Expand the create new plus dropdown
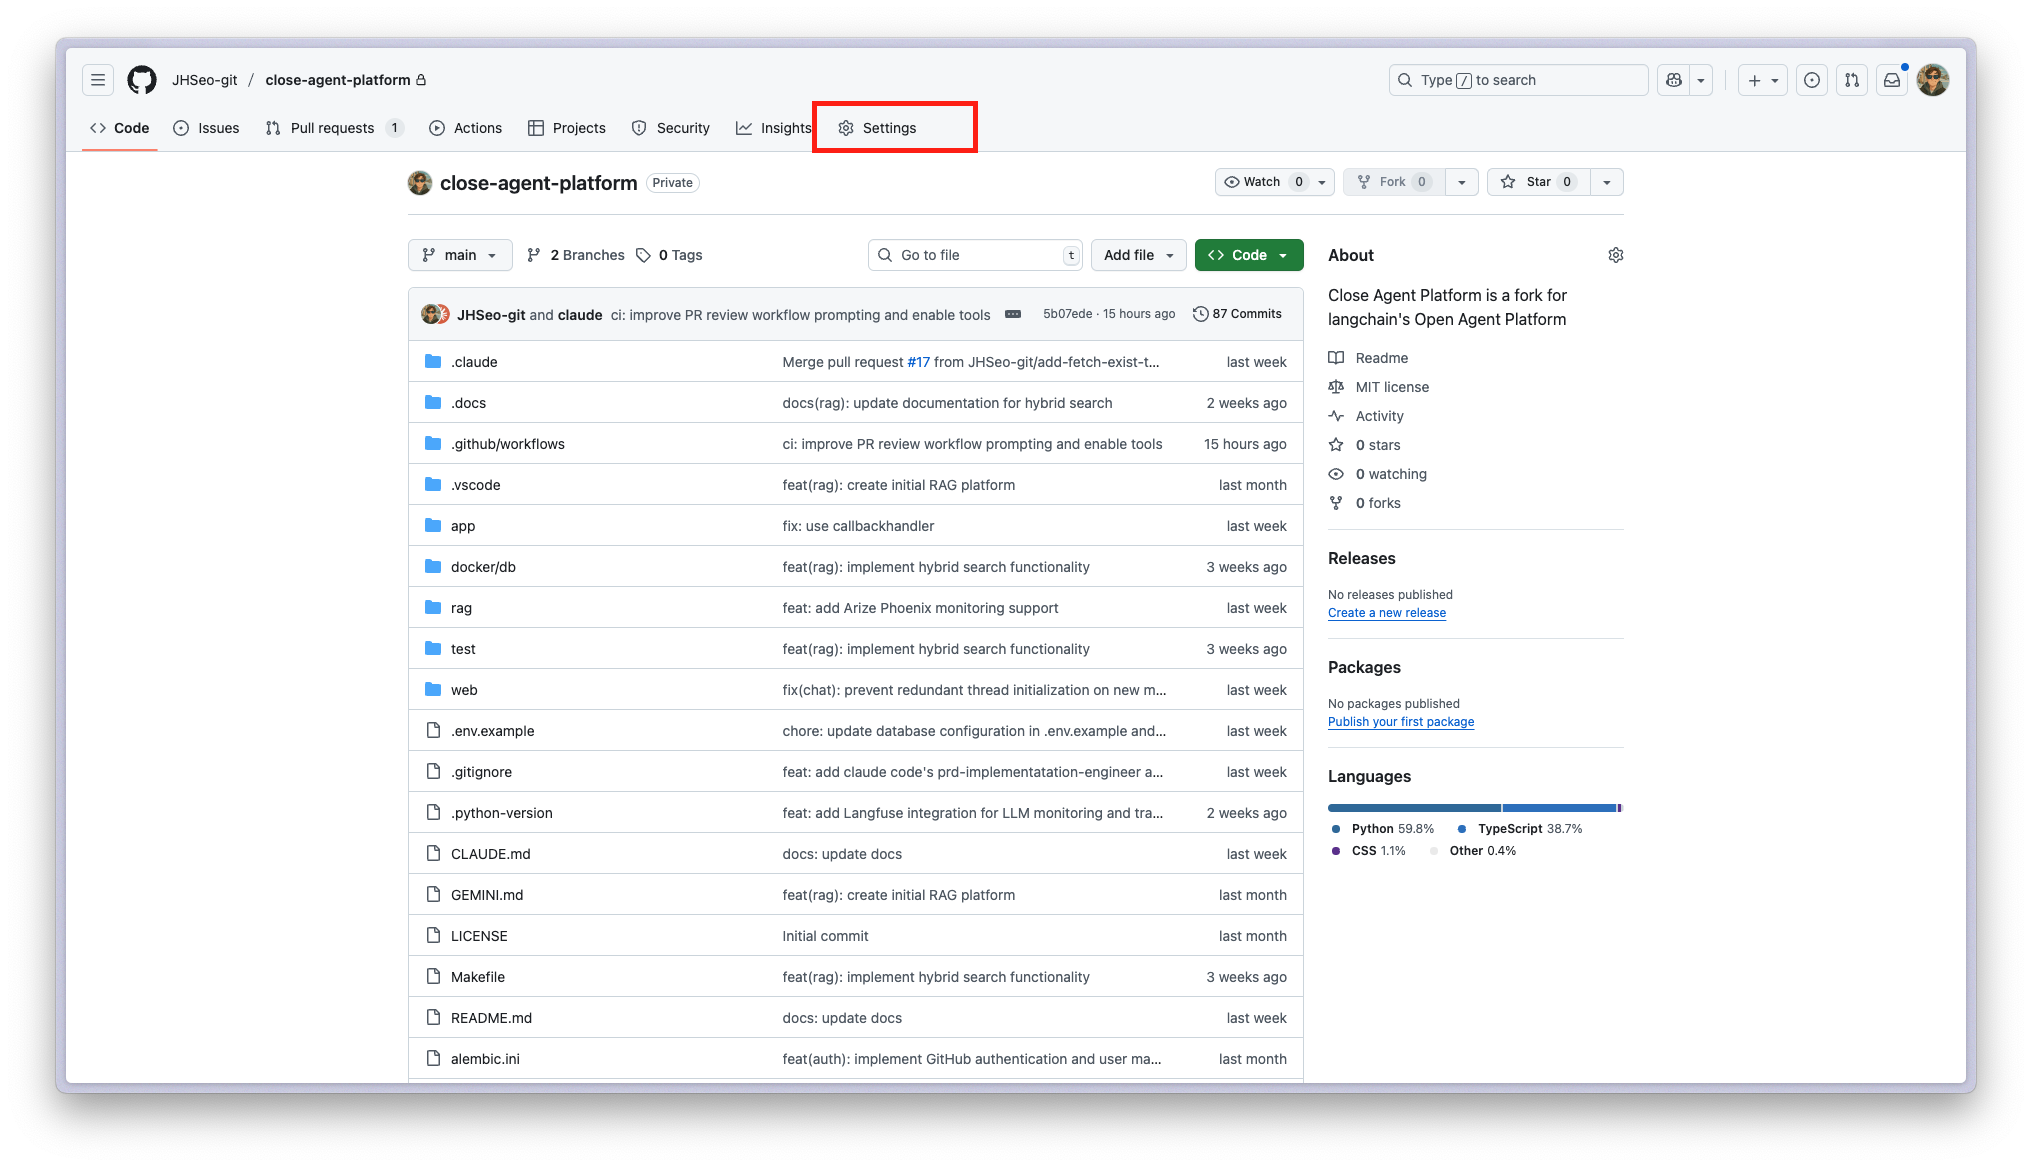Viewport: 2032px width, 1167px height. pos(1762,80)
